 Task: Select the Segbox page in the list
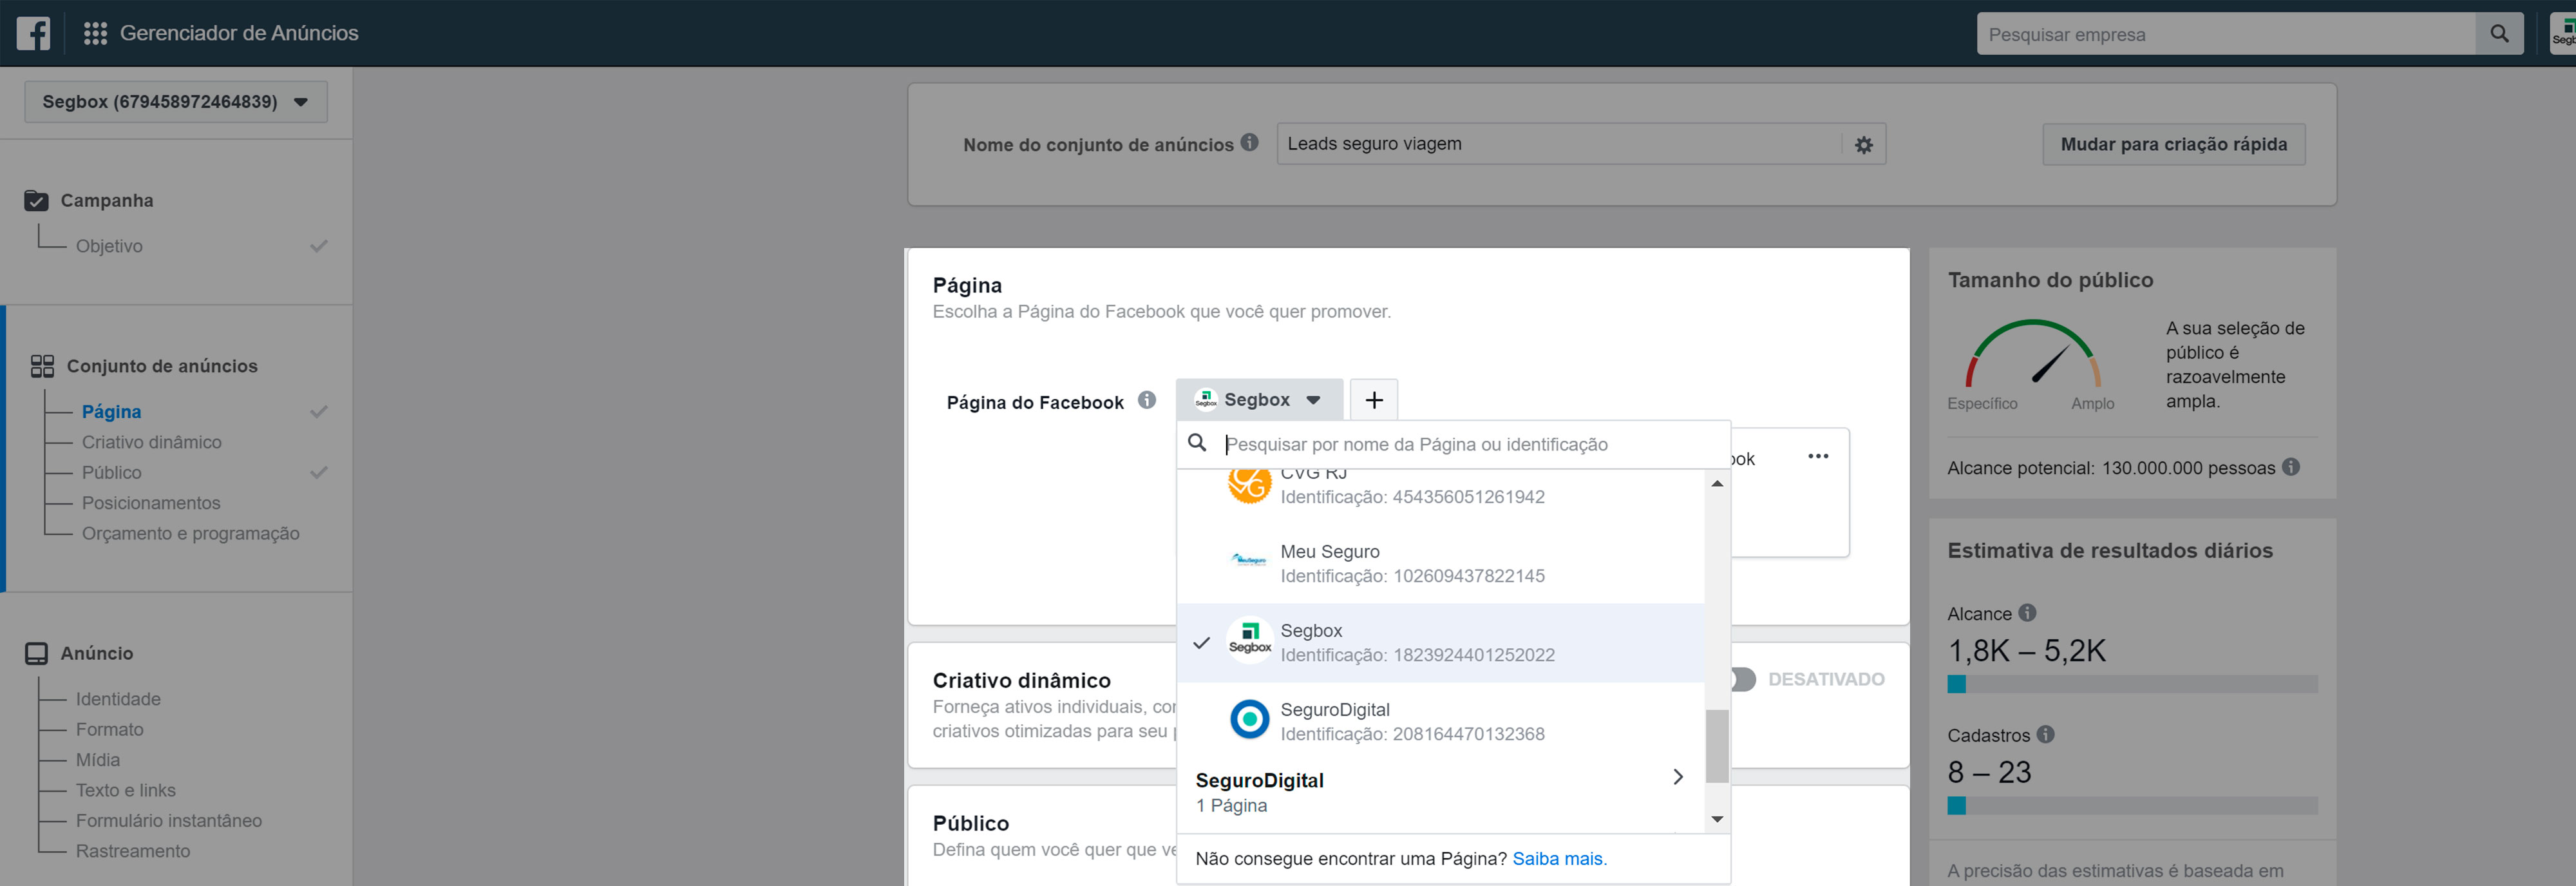pos(1441,643)
